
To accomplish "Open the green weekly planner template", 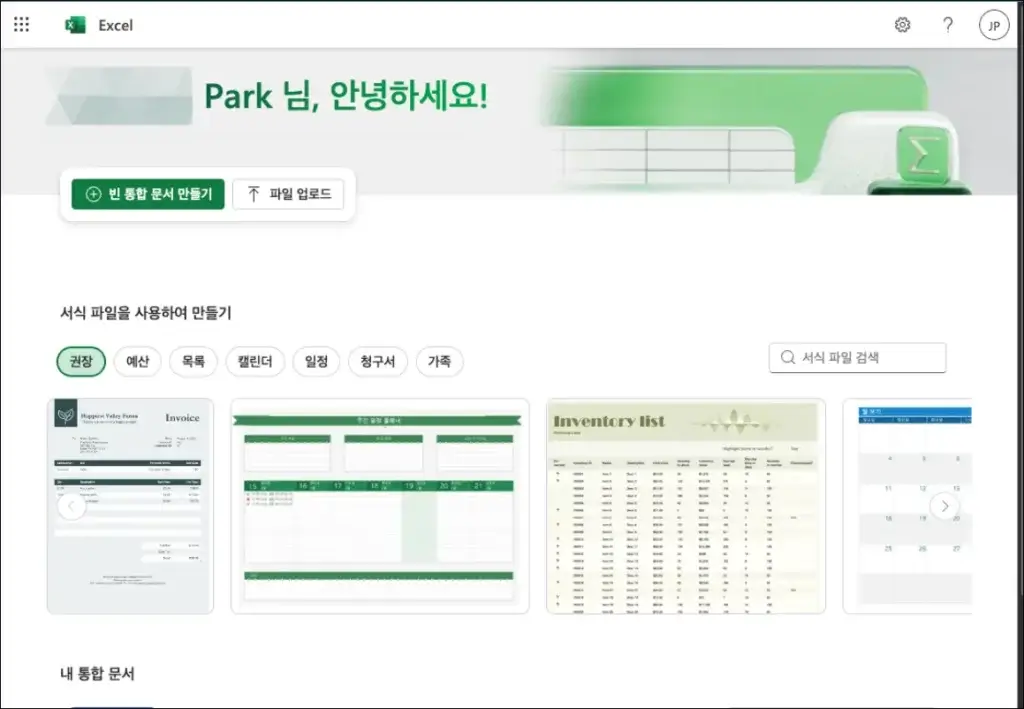I will pyautogui.click(x=380, y=506).
